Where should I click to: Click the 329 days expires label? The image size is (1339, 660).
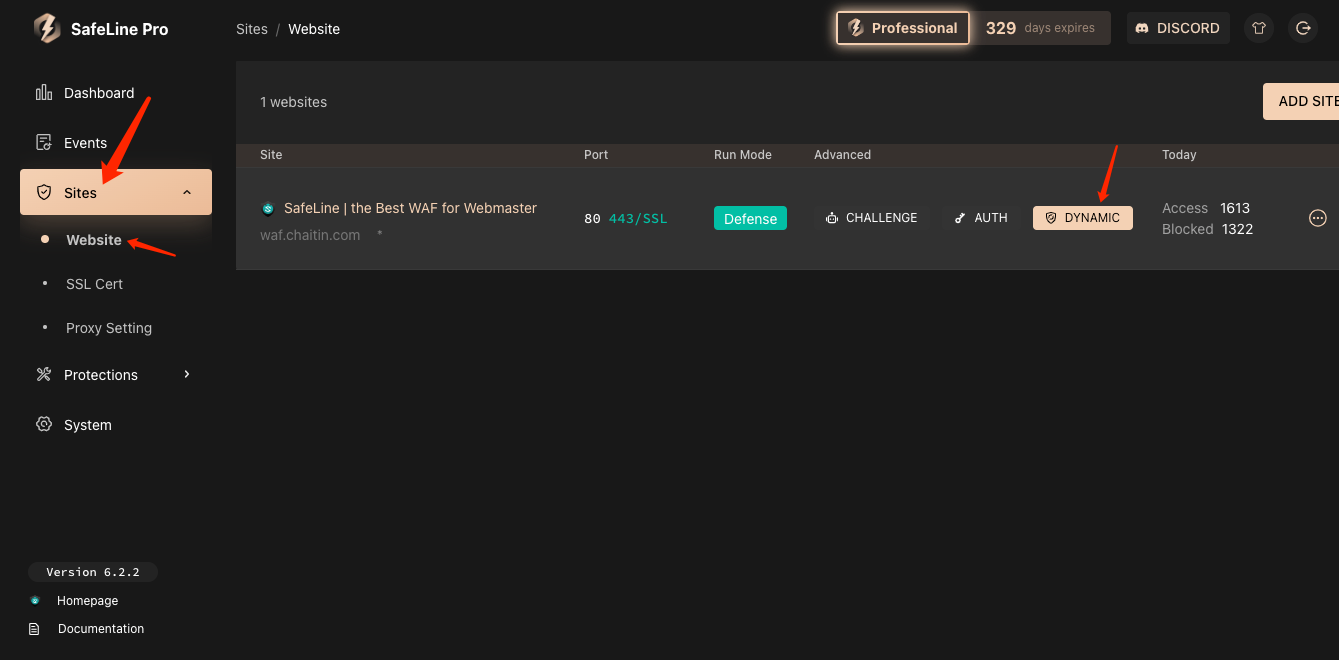1040,28
